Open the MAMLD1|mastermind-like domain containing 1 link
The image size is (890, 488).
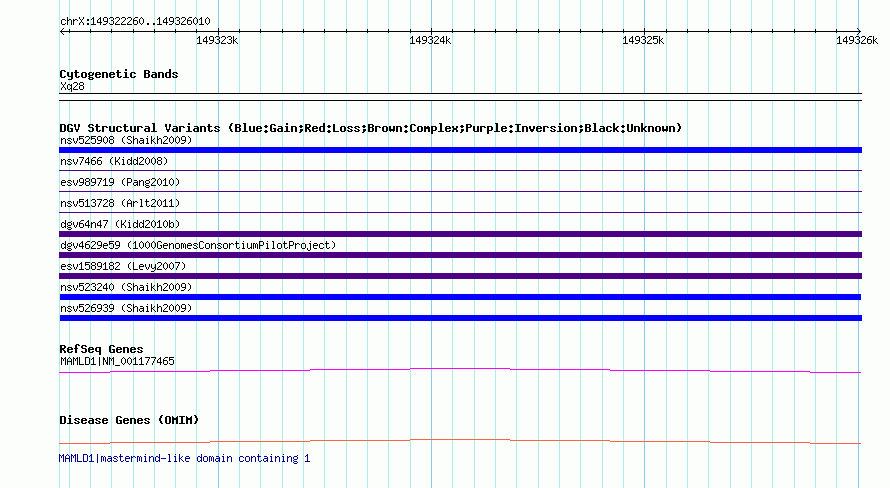[x=184, y=458]
